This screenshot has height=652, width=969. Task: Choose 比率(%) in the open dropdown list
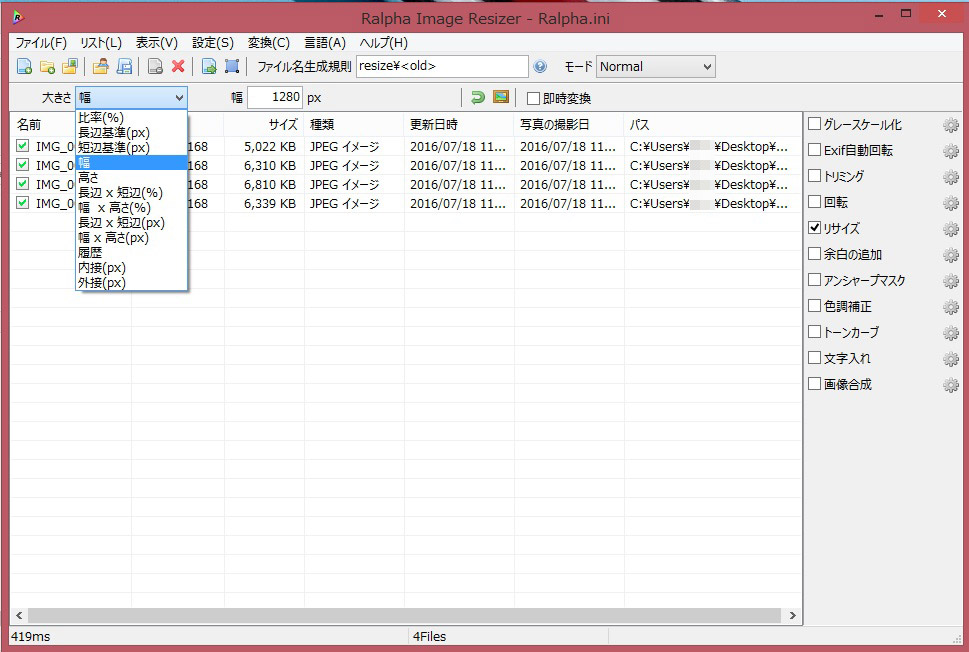coord(101,117)
